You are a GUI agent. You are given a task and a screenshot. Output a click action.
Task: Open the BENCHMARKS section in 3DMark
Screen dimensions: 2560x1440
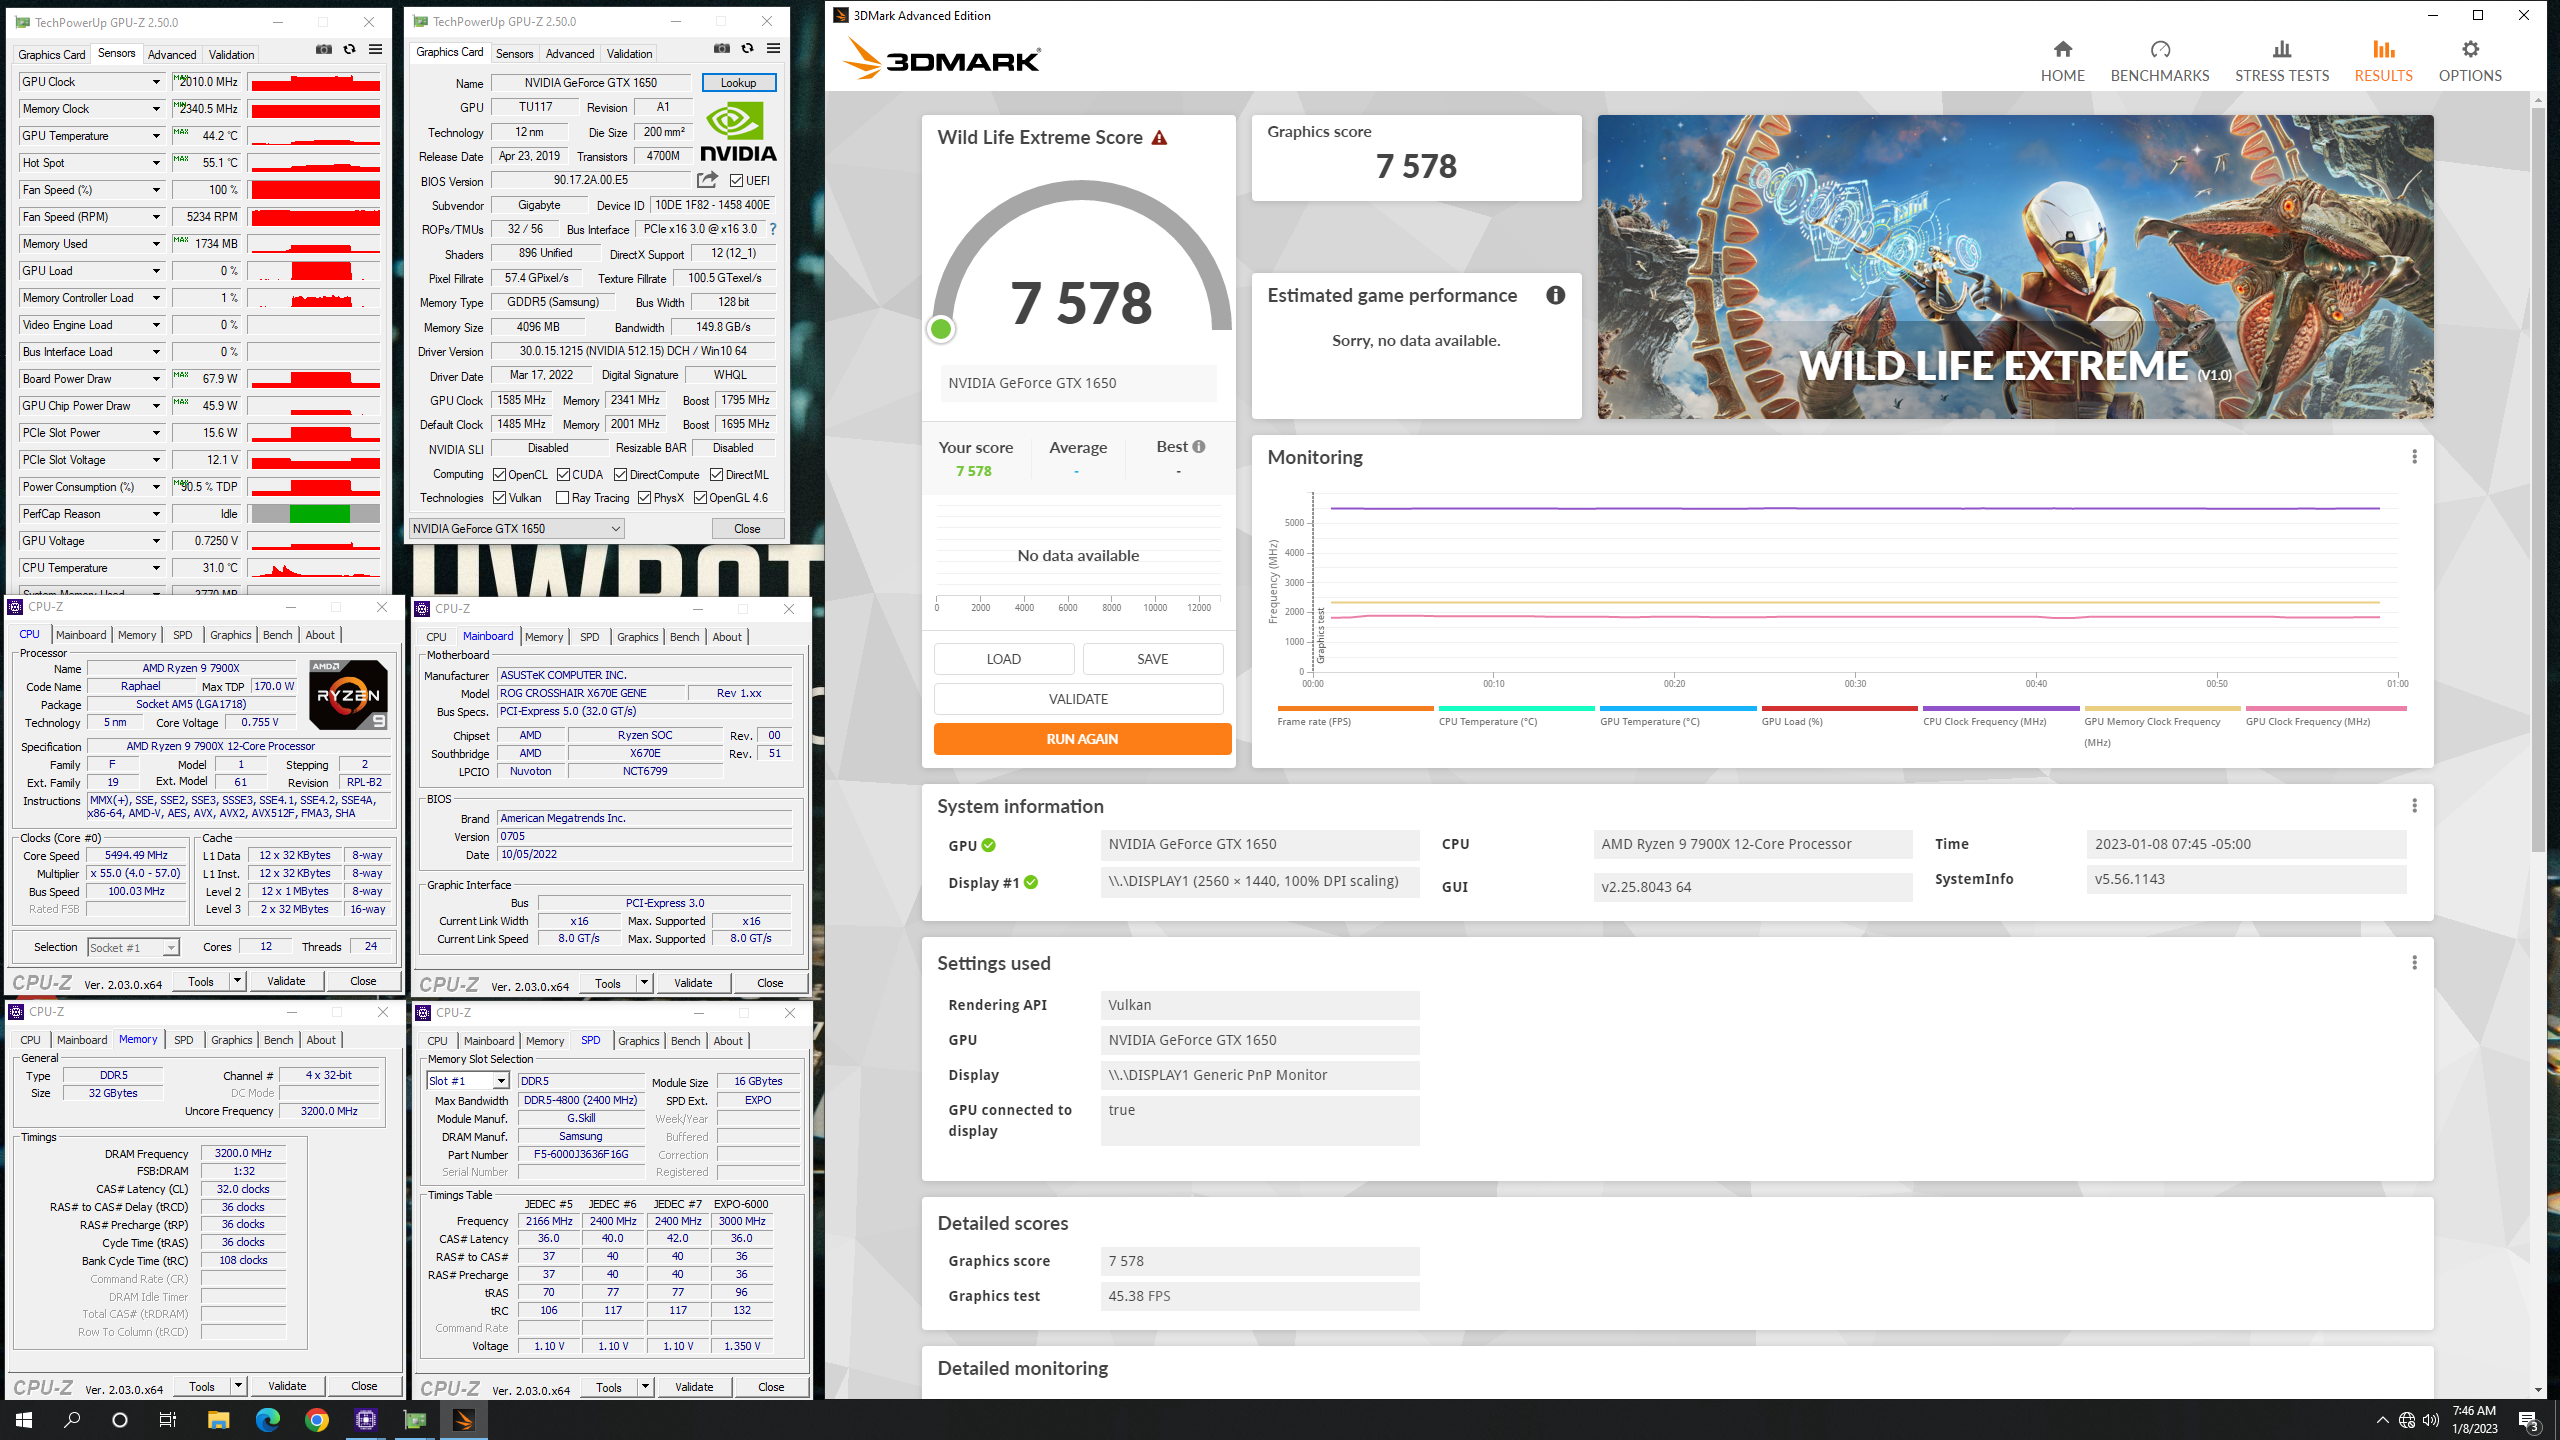(2160, 61)
